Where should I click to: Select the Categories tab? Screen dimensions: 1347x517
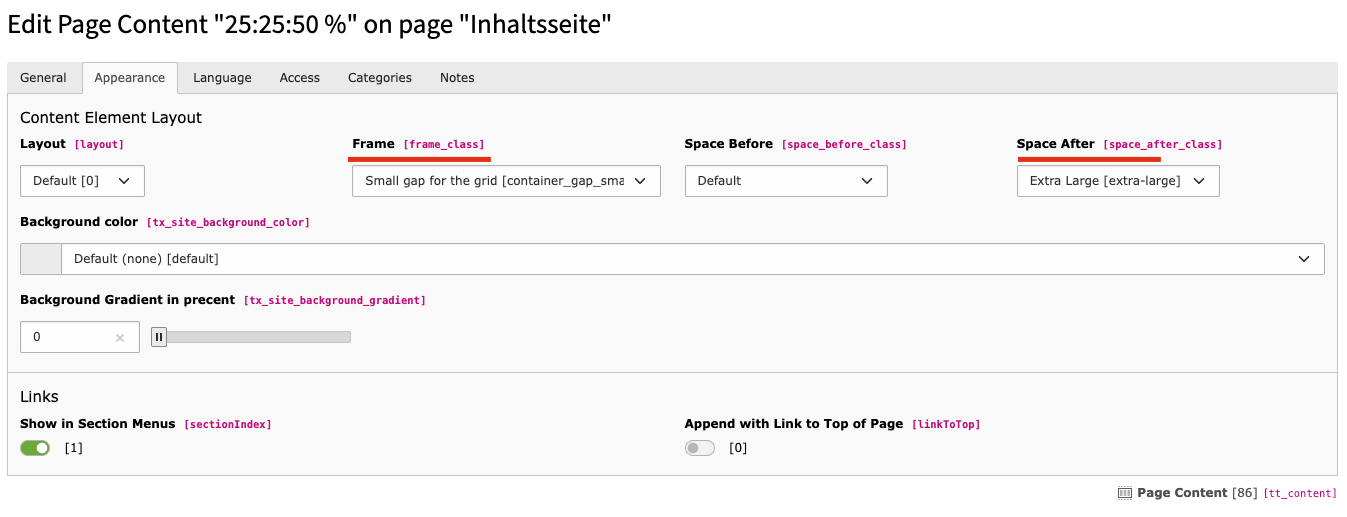pyautogui.click(x=380, y=78)
